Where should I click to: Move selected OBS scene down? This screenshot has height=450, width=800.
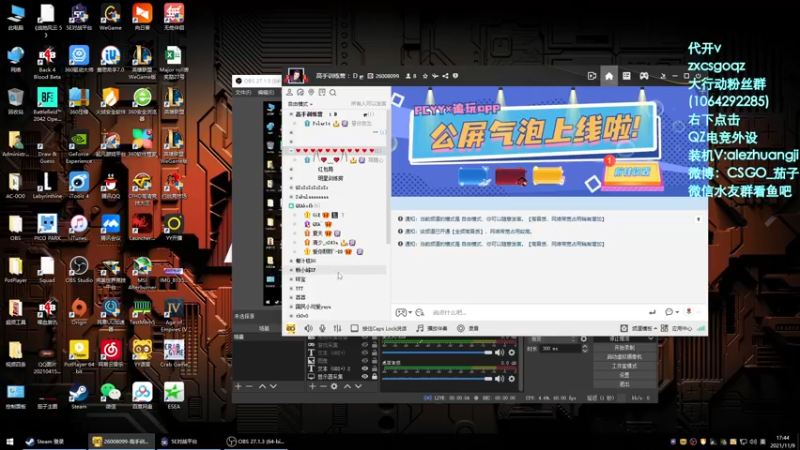point(273,387)
